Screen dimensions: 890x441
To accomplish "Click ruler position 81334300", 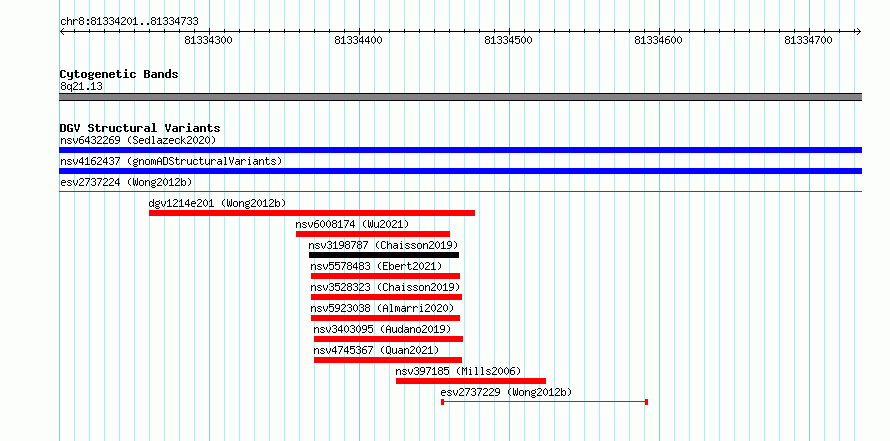I will click(x=209, y=40).
